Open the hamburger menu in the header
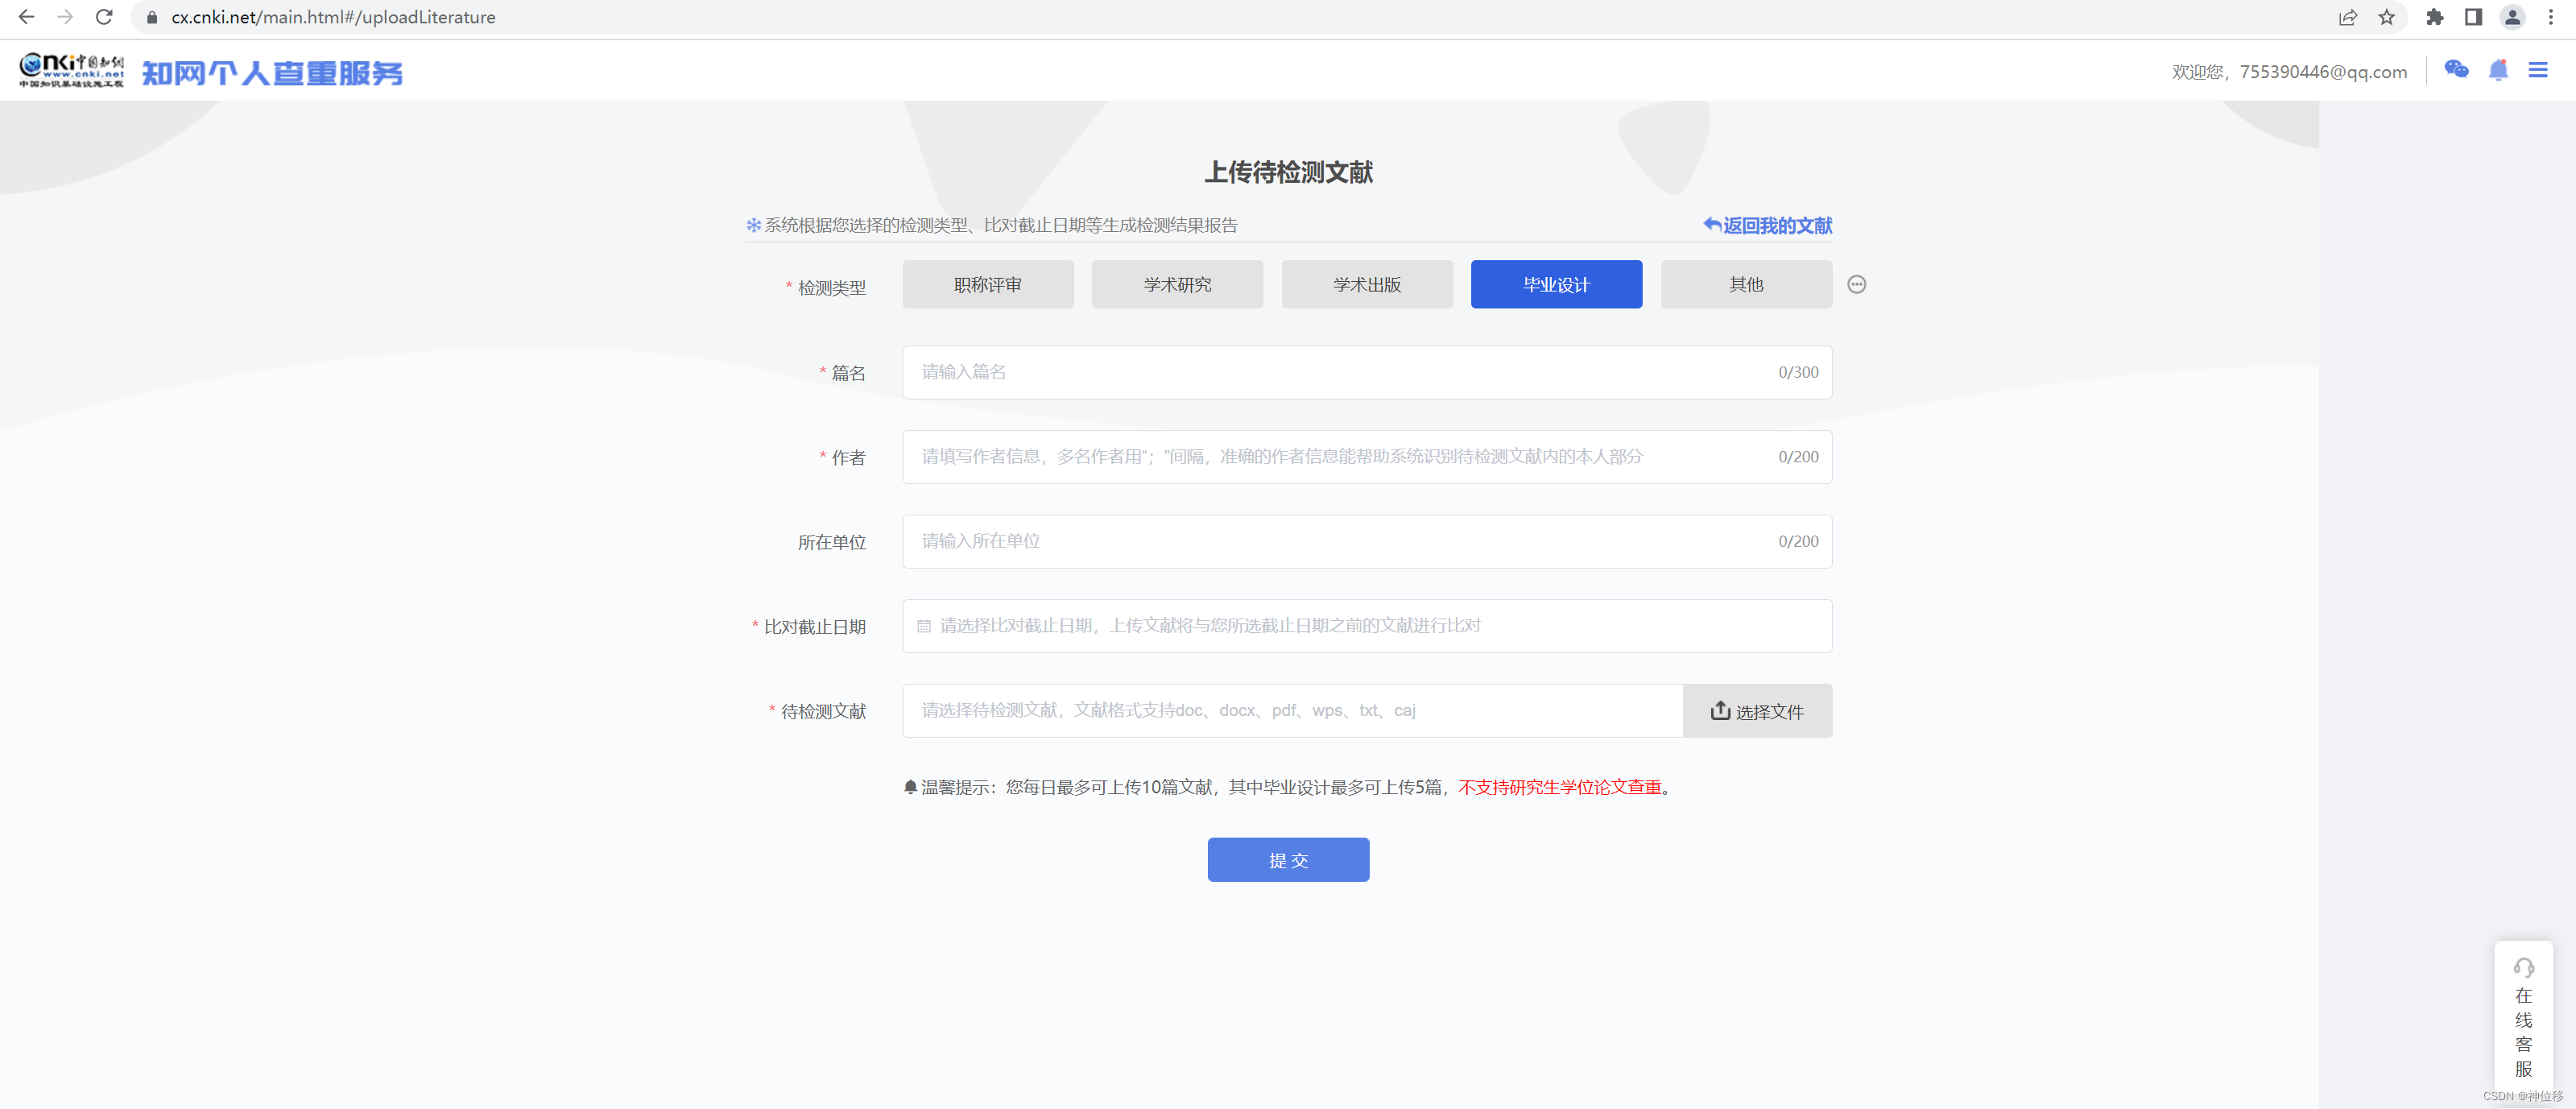 coord(2538,69)
